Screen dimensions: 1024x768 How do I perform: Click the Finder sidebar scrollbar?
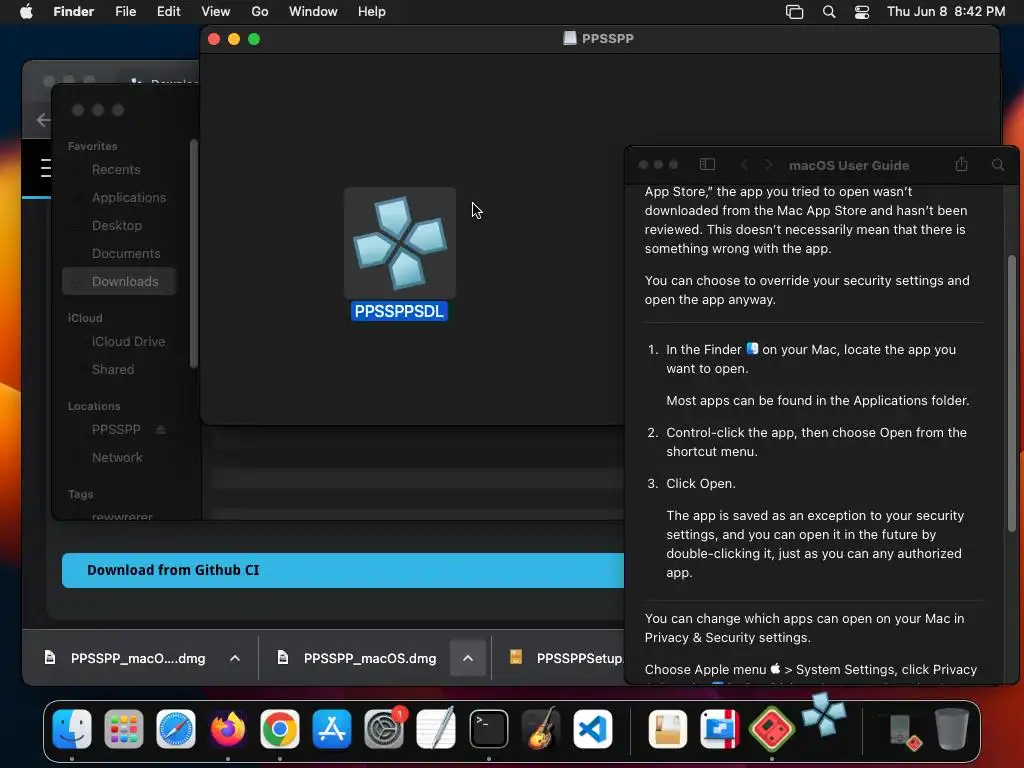[193, 253]
